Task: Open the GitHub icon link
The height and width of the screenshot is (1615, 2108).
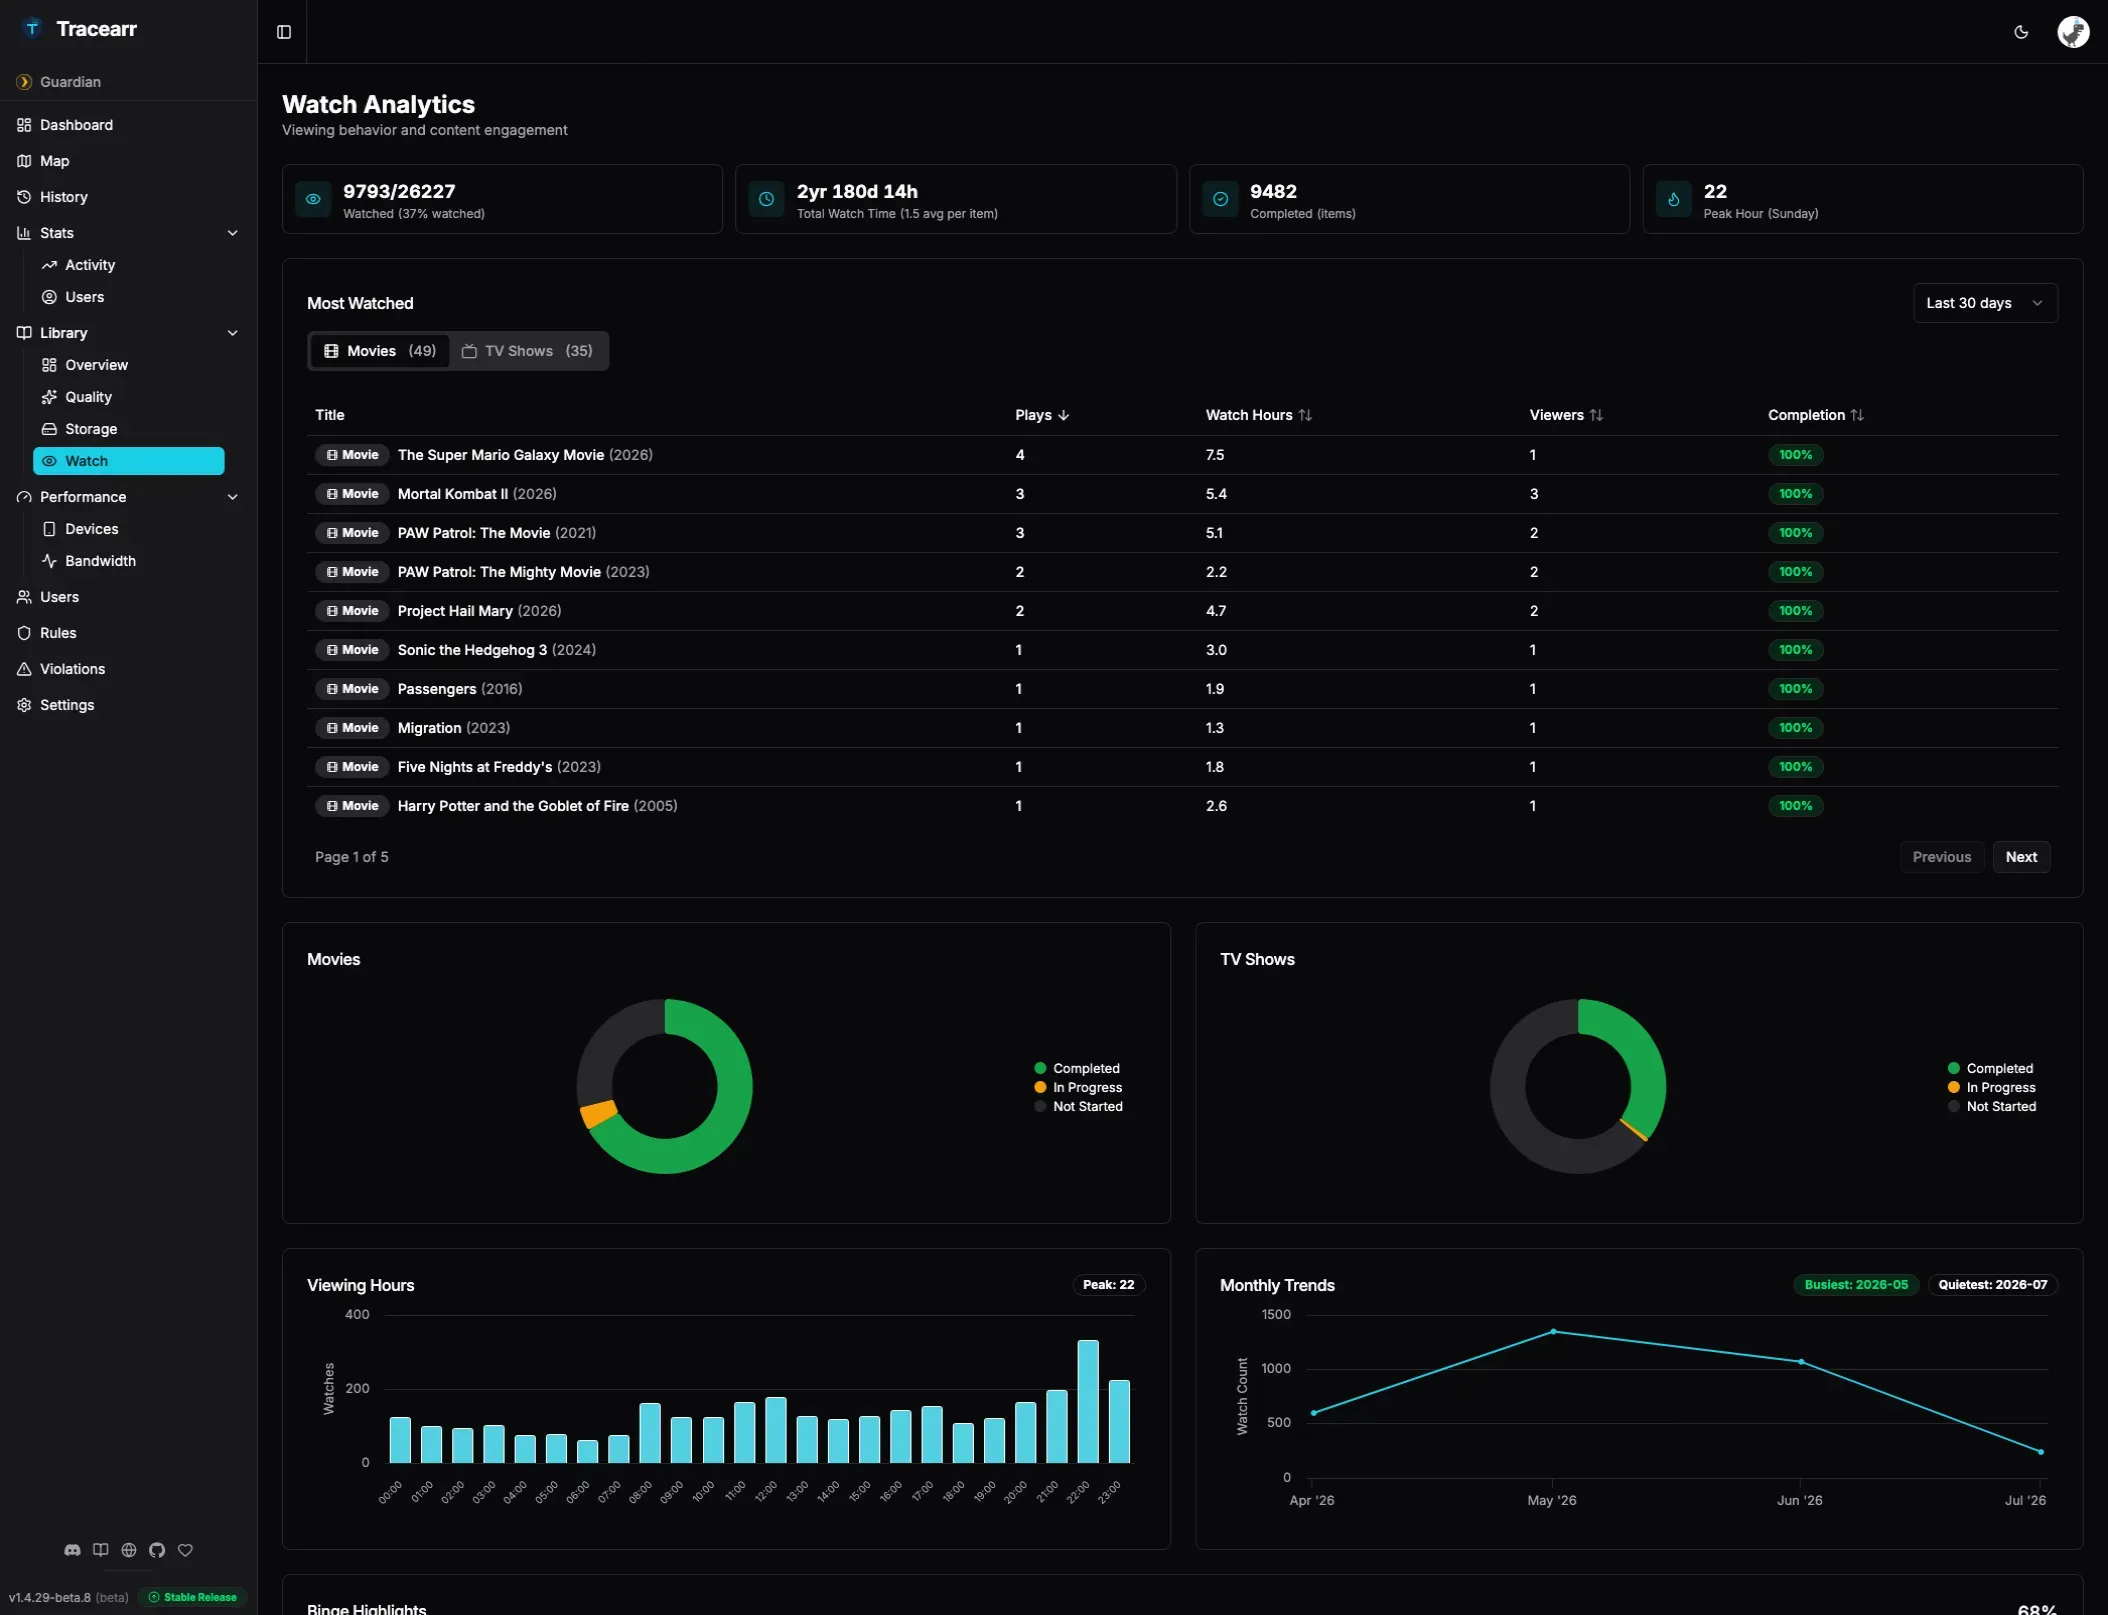Action: 157,1550
